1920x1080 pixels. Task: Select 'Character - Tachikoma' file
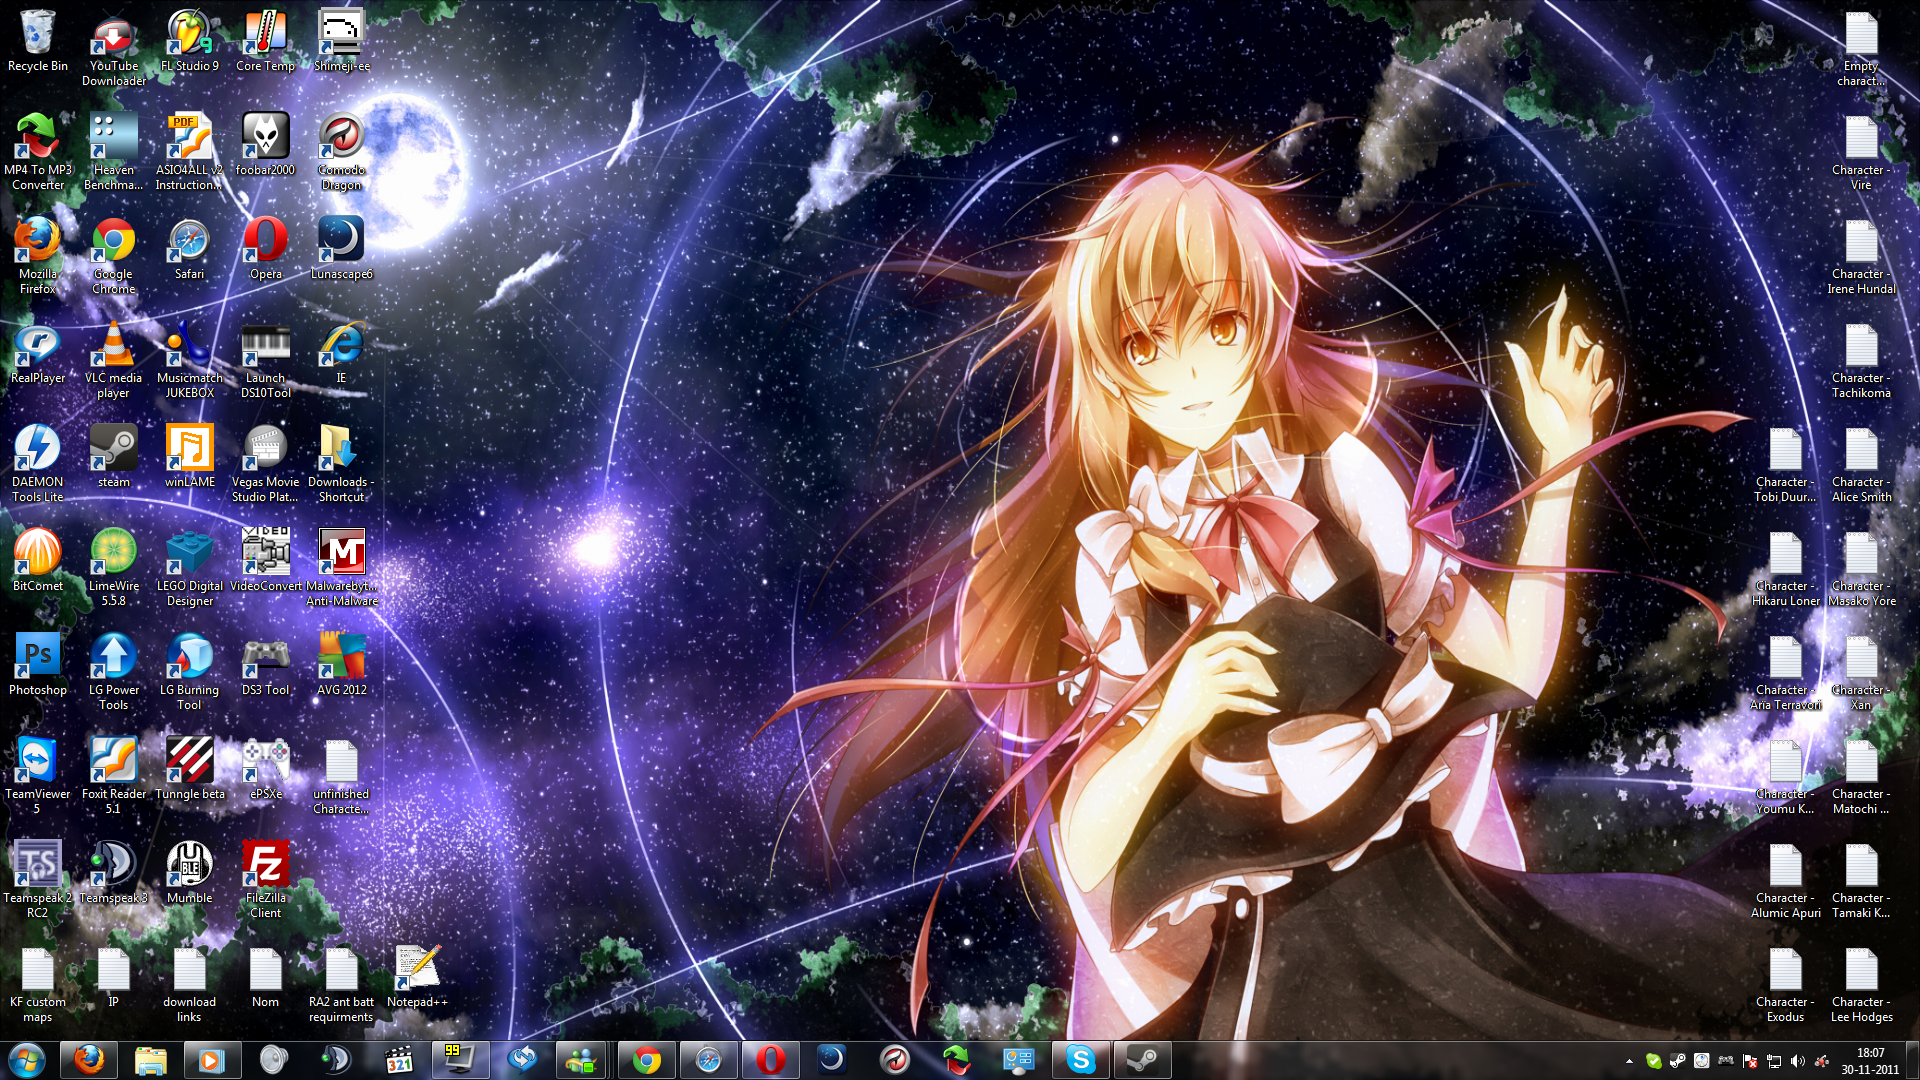[1862, 359]
